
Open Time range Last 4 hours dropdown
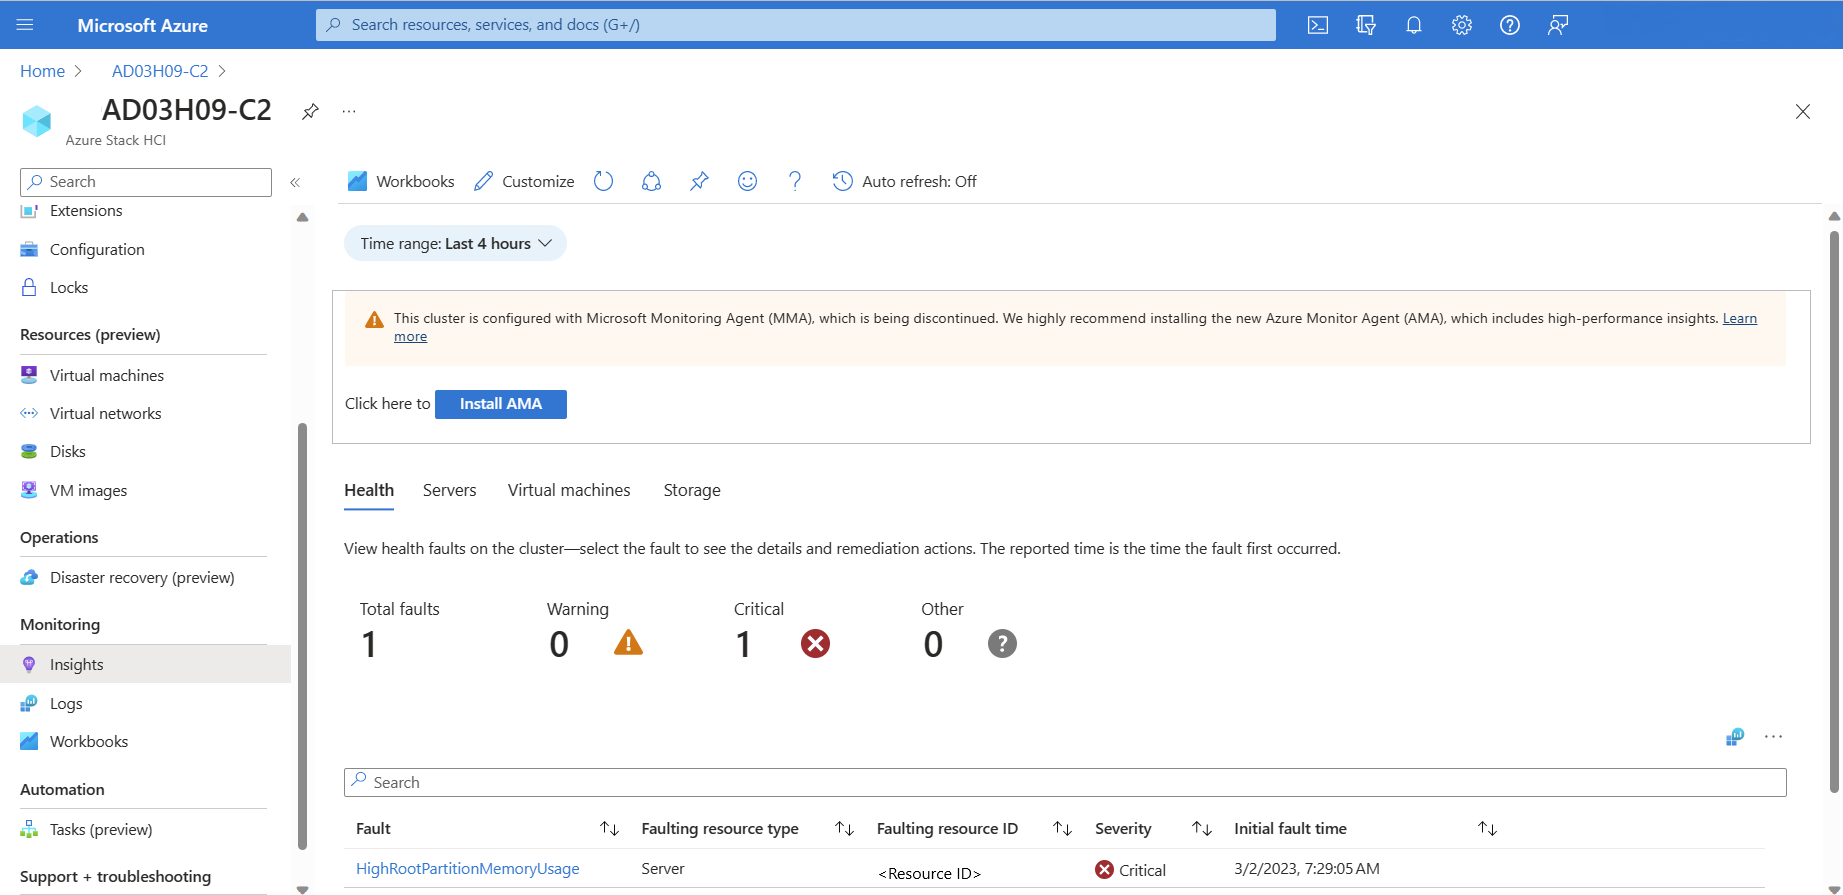tap(455, 243)
